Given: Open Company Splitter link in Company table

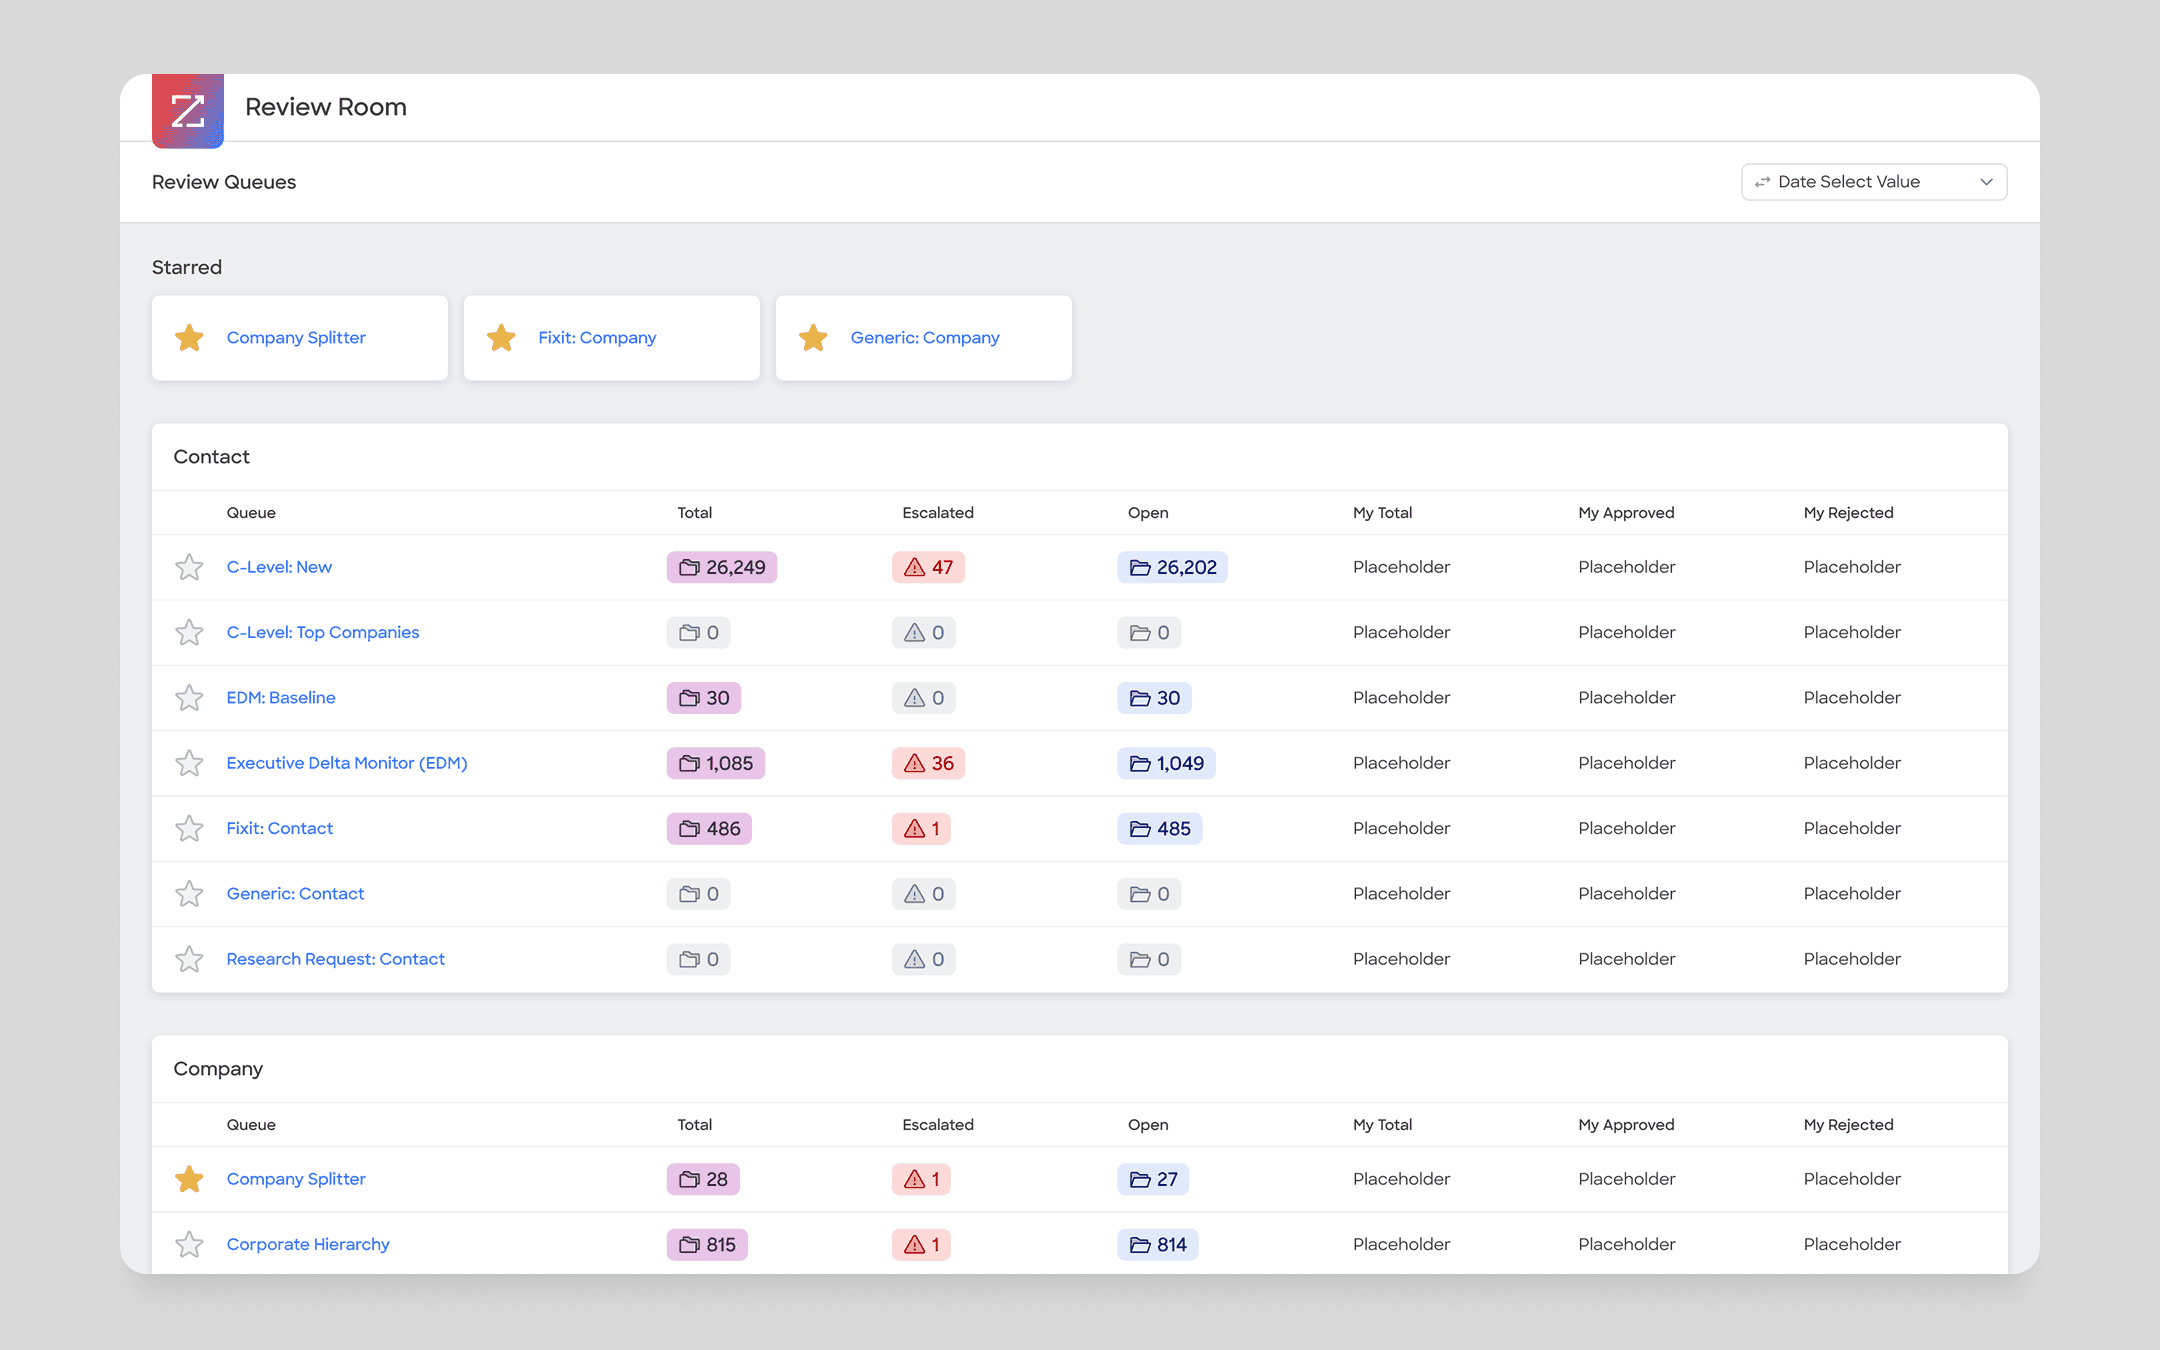Looking at the screenshot, I should (x=296, y=1179).
